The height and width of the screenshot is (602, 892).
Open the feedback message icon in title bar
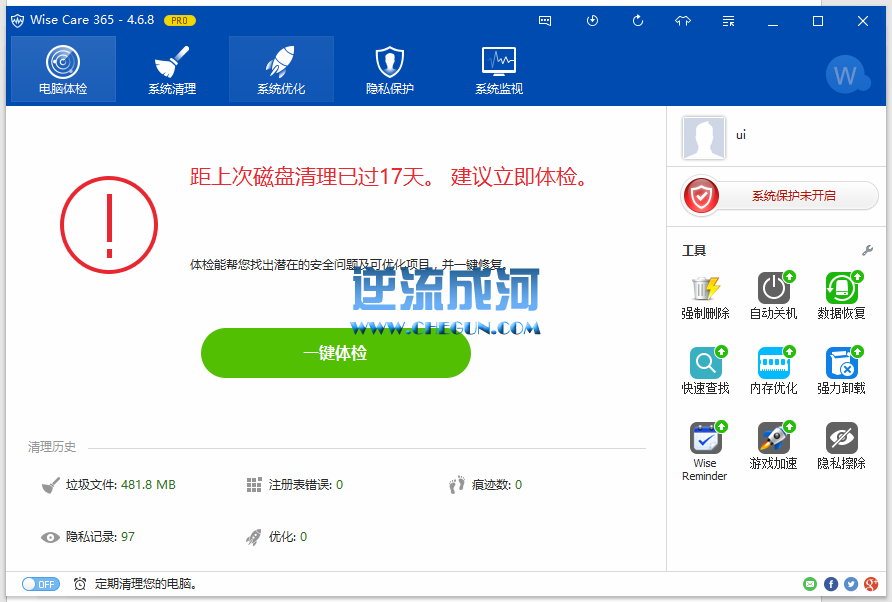click(x=545, y=21)
